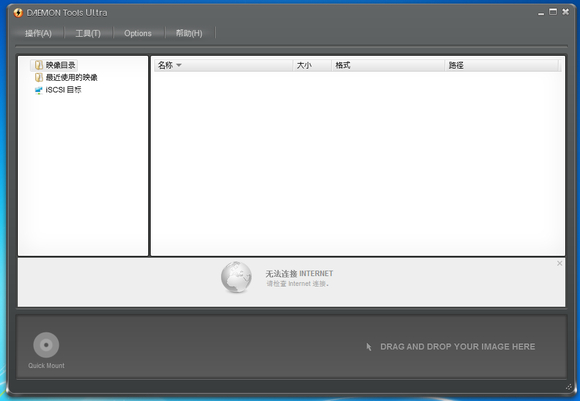Click the 大小 column header
The height and width of the screenshot is (401, 580).
click(312, 65)
